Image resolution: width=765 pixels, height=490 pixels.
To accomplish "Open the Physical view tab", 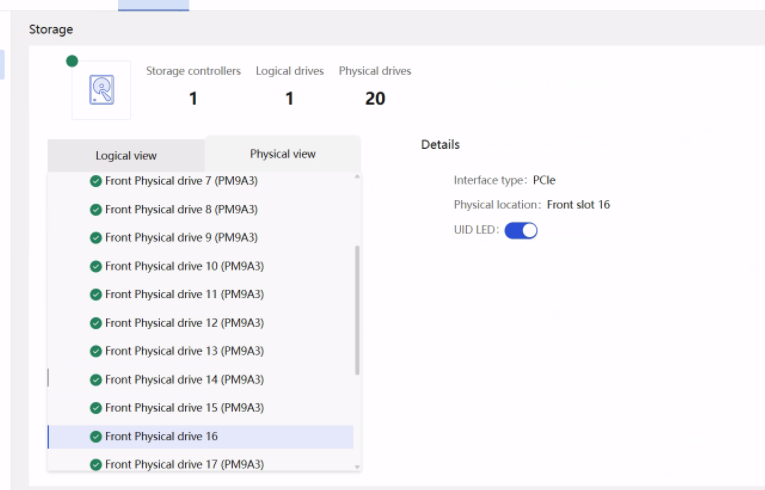I will tap(283, 154).
